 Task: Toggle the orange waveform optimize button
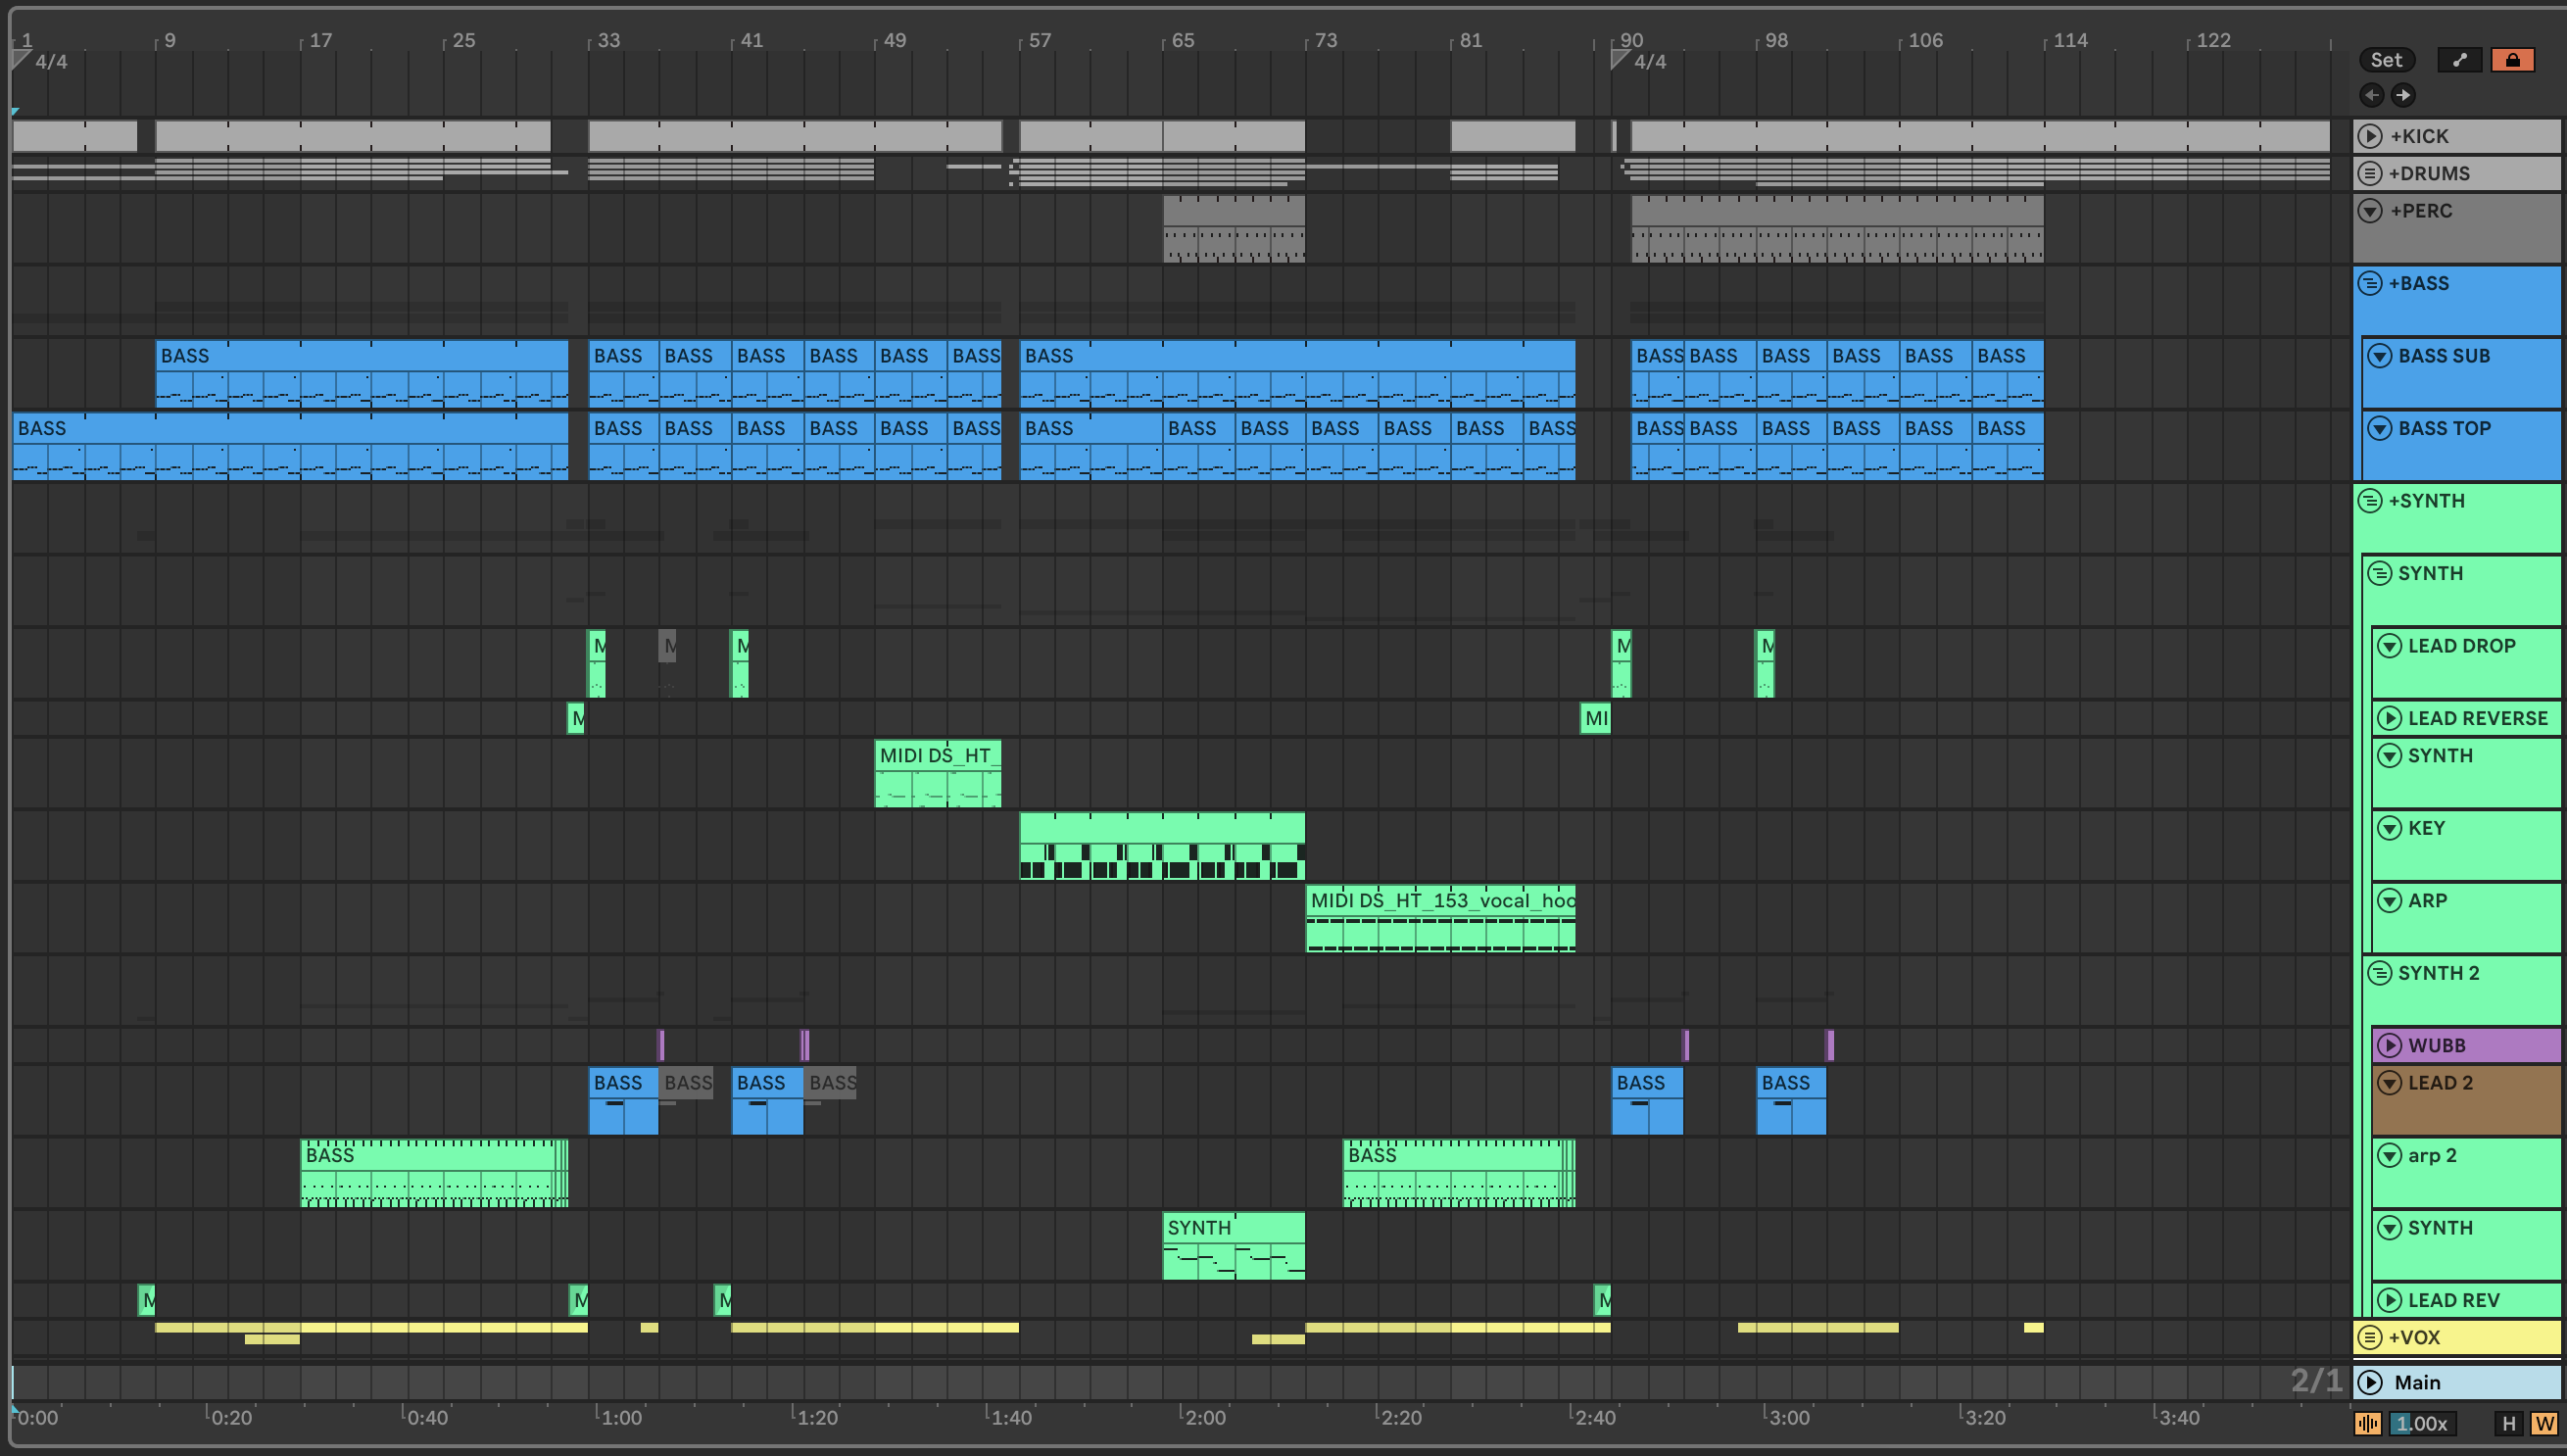[x=2367, y=1424]
